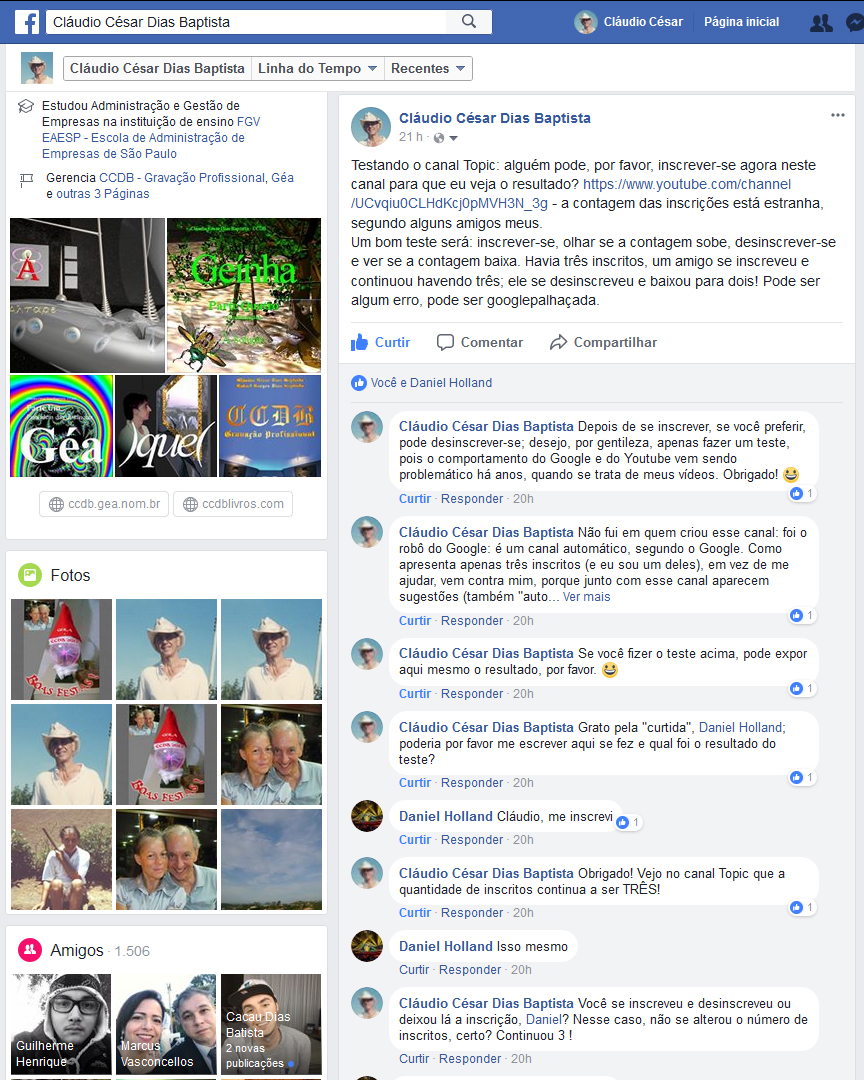Open the CCDB Gravação Profissional blue thumbnail

[270, 426]
